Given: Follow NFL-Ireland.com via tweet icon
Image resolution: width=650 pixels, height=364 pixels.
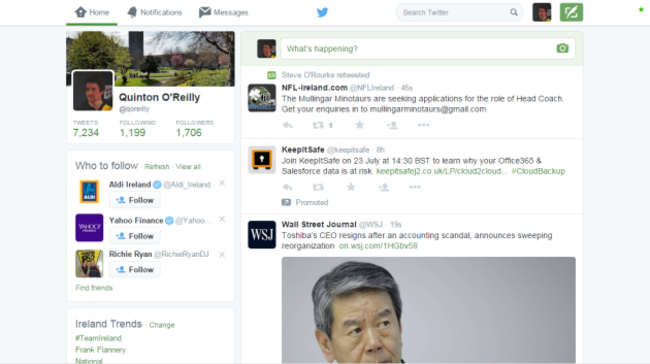Looking at the screenshot, I should pyautogui.click(x=392, y=125).
